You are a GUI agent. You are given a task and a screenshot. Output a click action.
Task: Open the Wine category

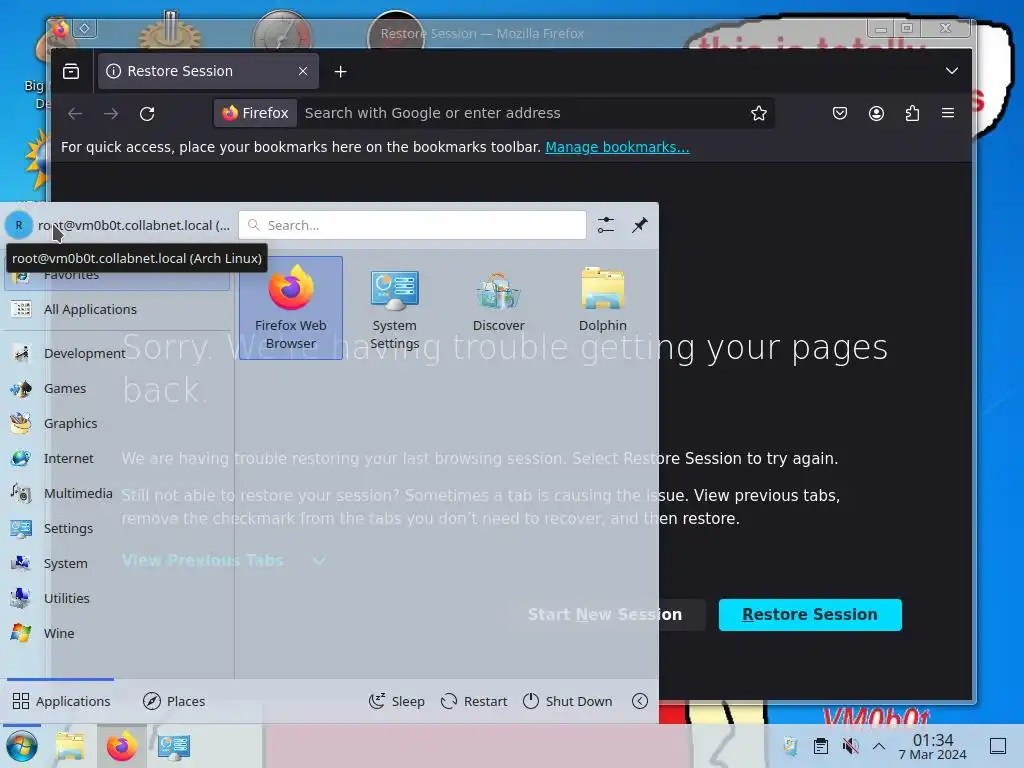click(118, 633)
